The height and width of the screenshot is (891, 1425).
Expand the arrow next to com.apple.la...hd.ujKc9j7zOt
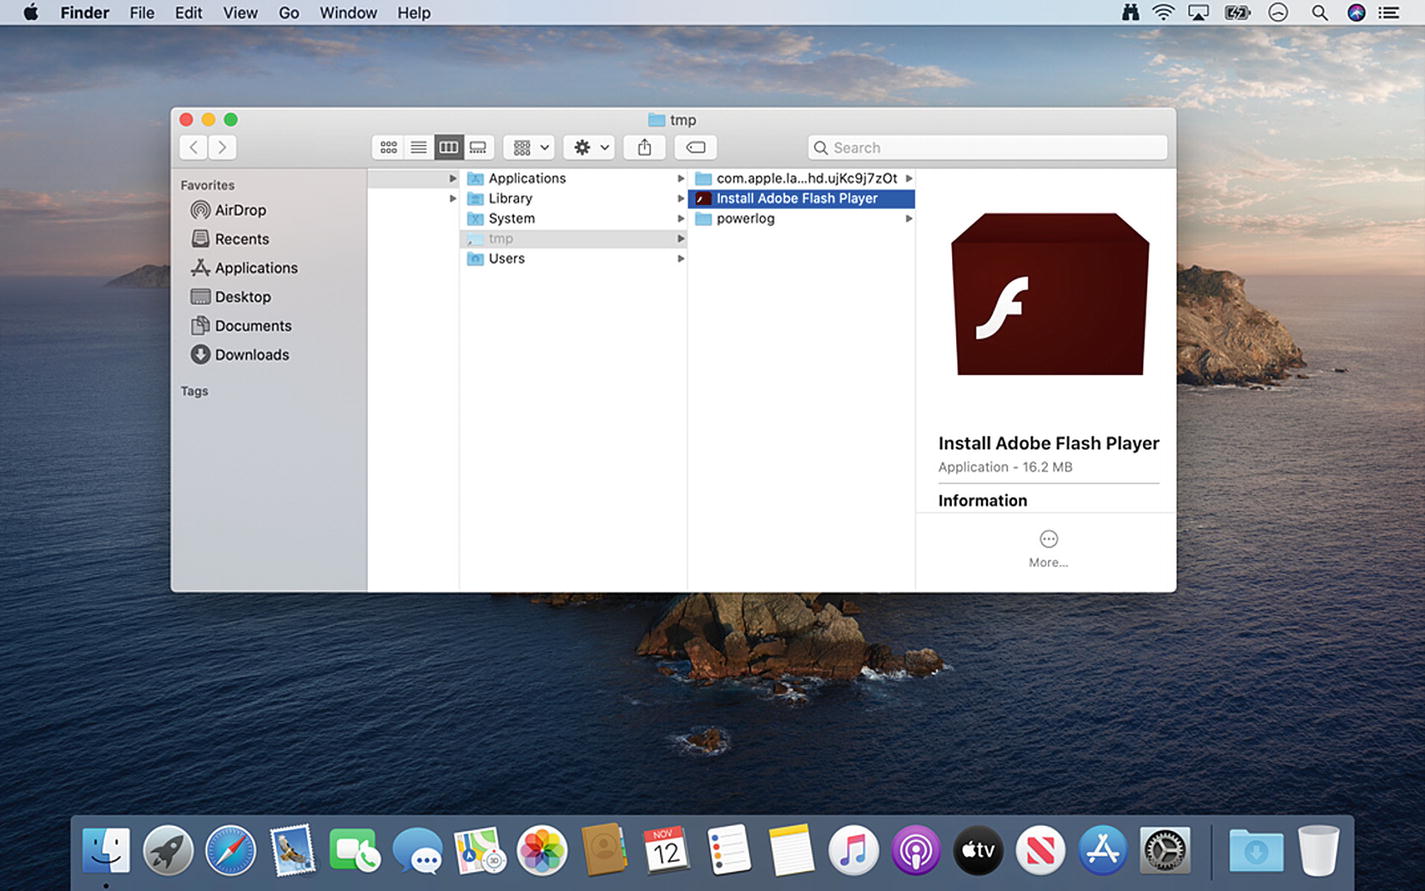[x=909, y=178]
